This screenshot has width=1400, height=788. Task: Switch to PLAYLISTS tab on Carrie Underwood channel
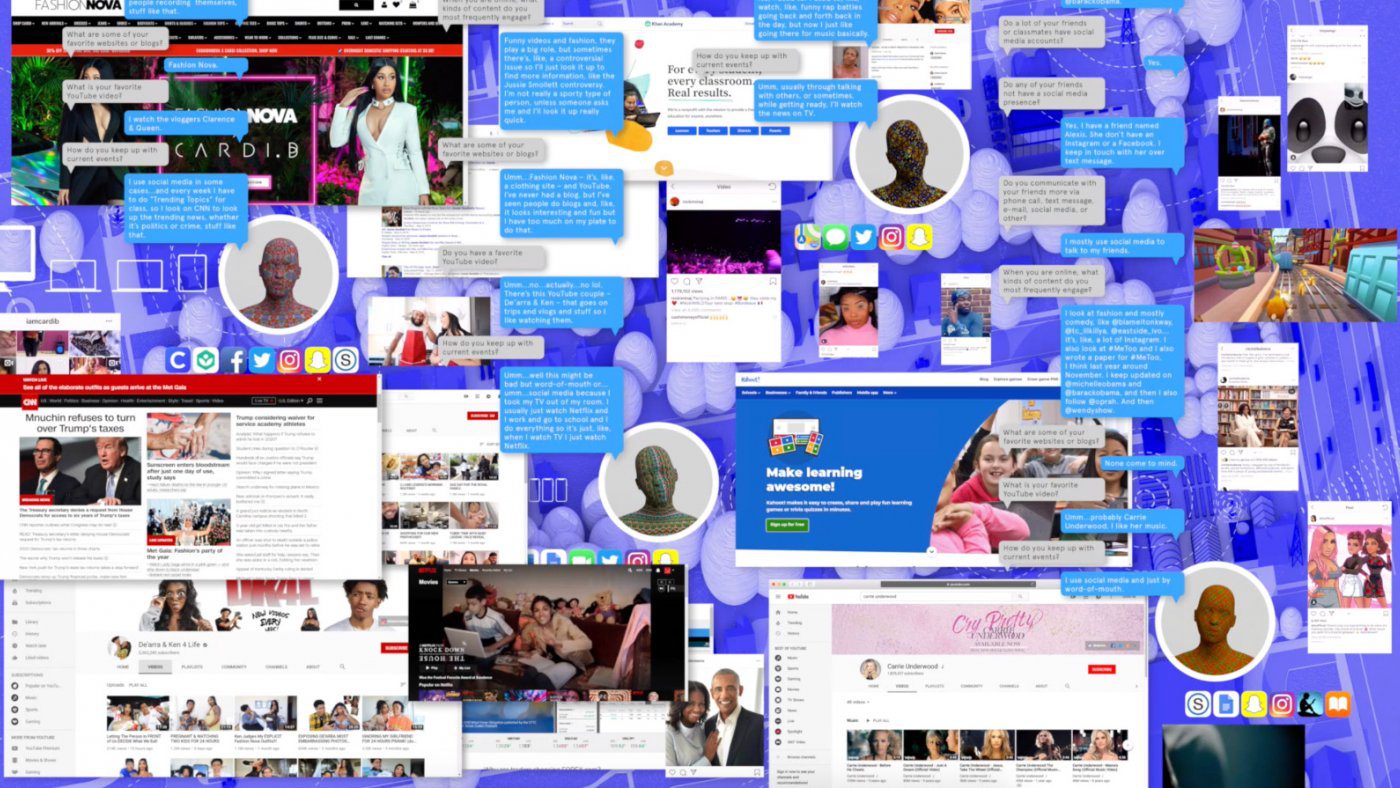(x=935, y=686)
